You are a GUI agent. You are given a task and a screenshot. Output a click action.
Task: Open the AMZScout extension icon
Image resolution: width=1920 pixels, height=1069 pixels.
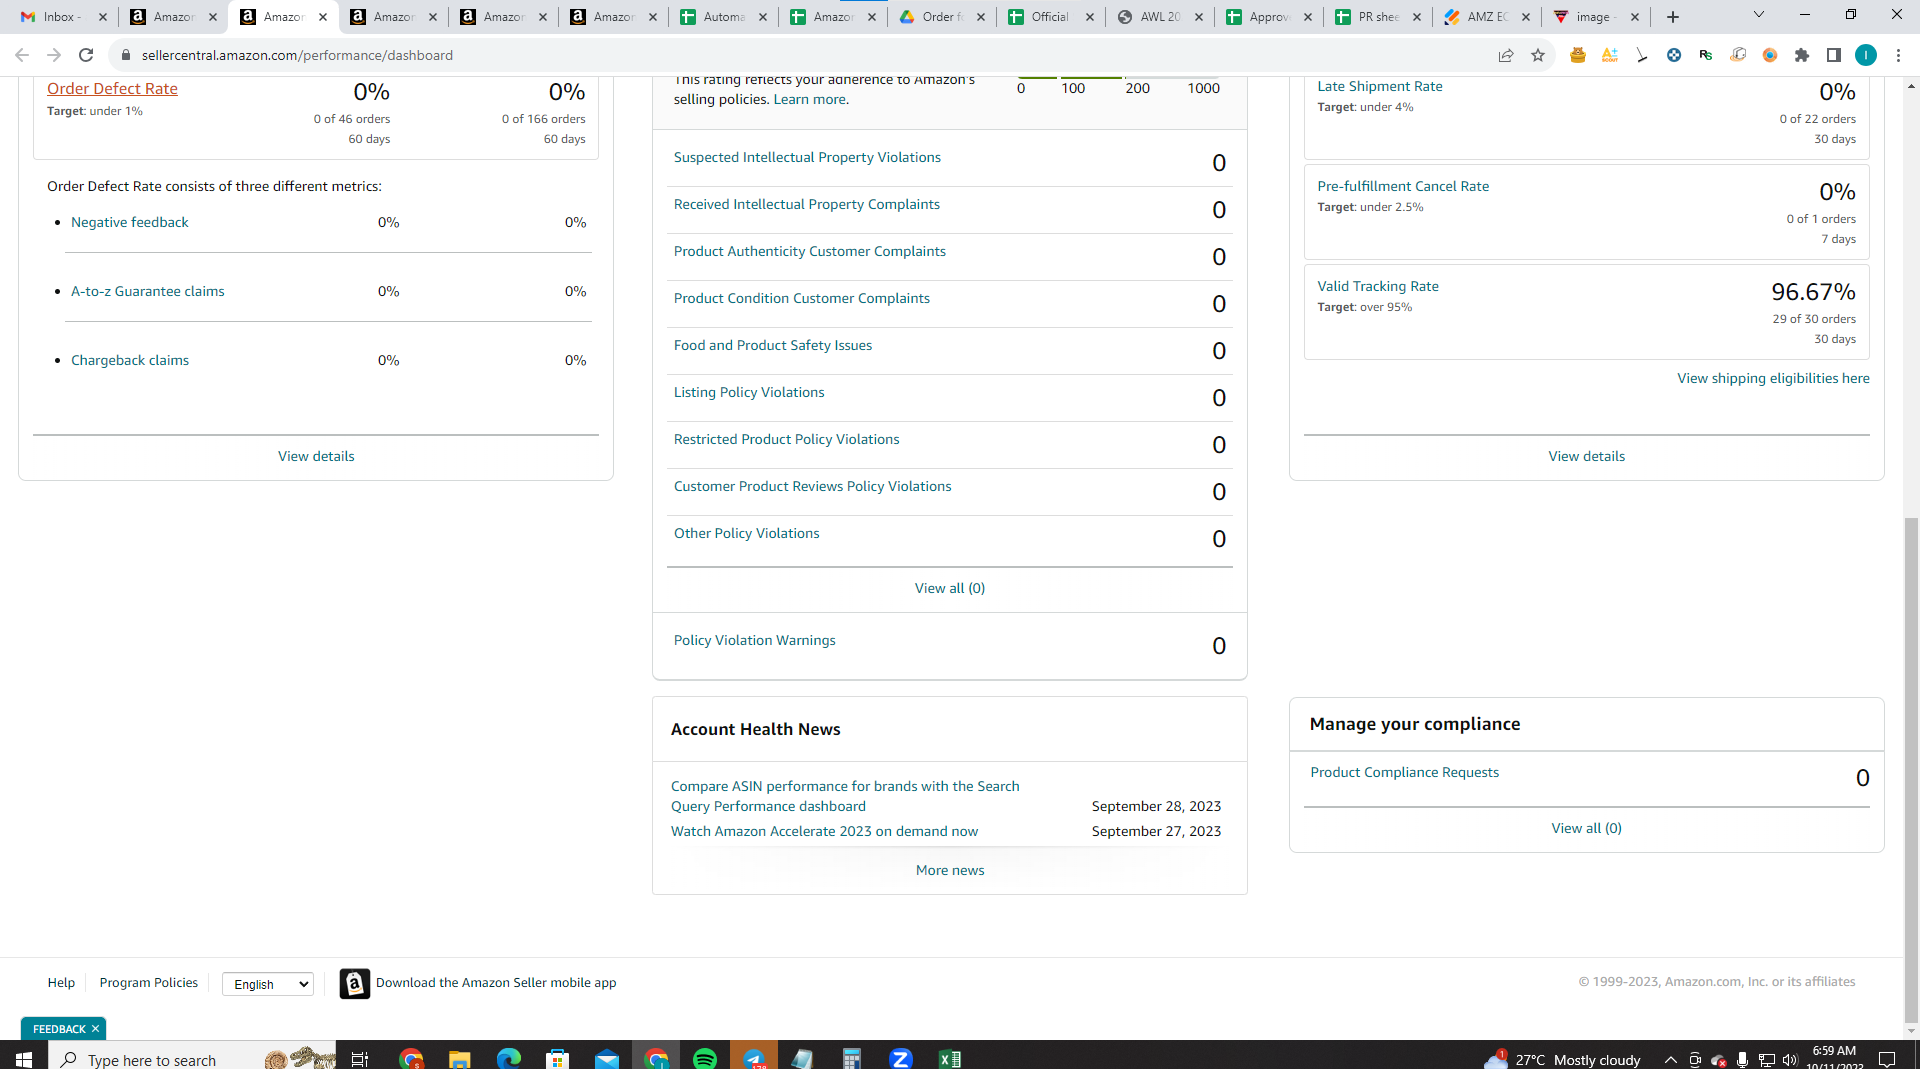1610,55
